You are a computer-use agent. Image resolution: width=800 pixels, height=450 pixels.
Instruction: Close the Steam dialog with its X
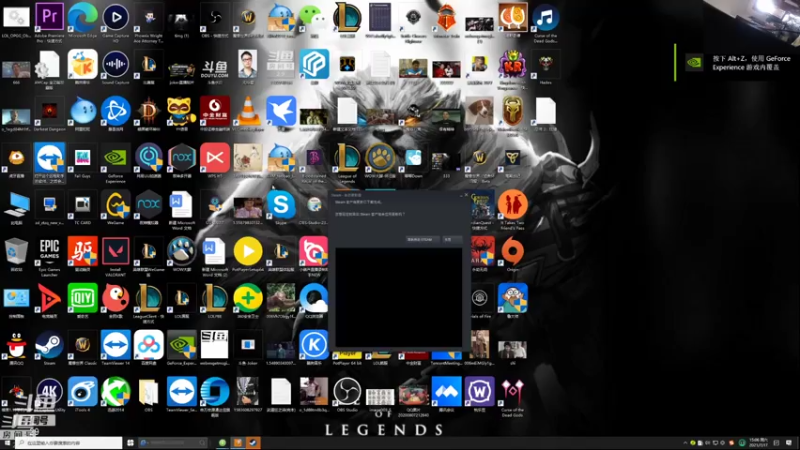pos(466,195)
